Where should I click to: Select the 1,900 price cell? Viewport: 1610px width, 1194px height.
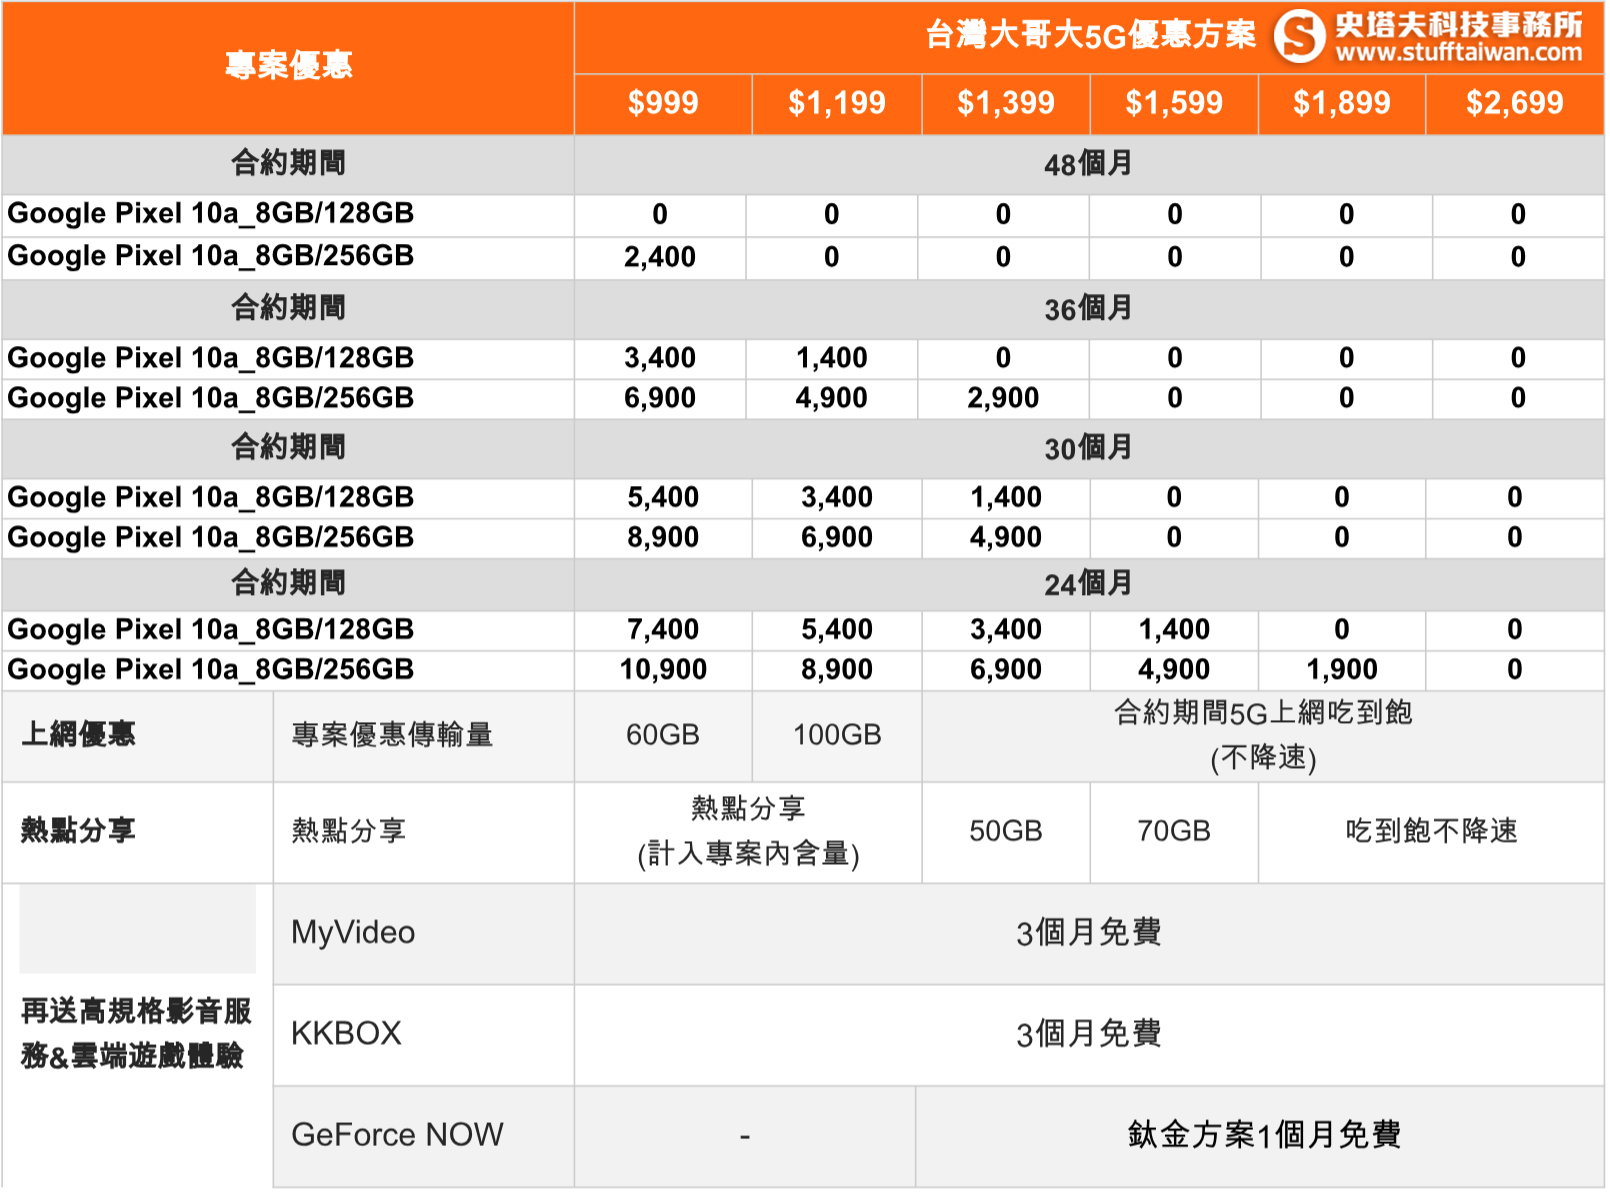tap(1341, 670)
